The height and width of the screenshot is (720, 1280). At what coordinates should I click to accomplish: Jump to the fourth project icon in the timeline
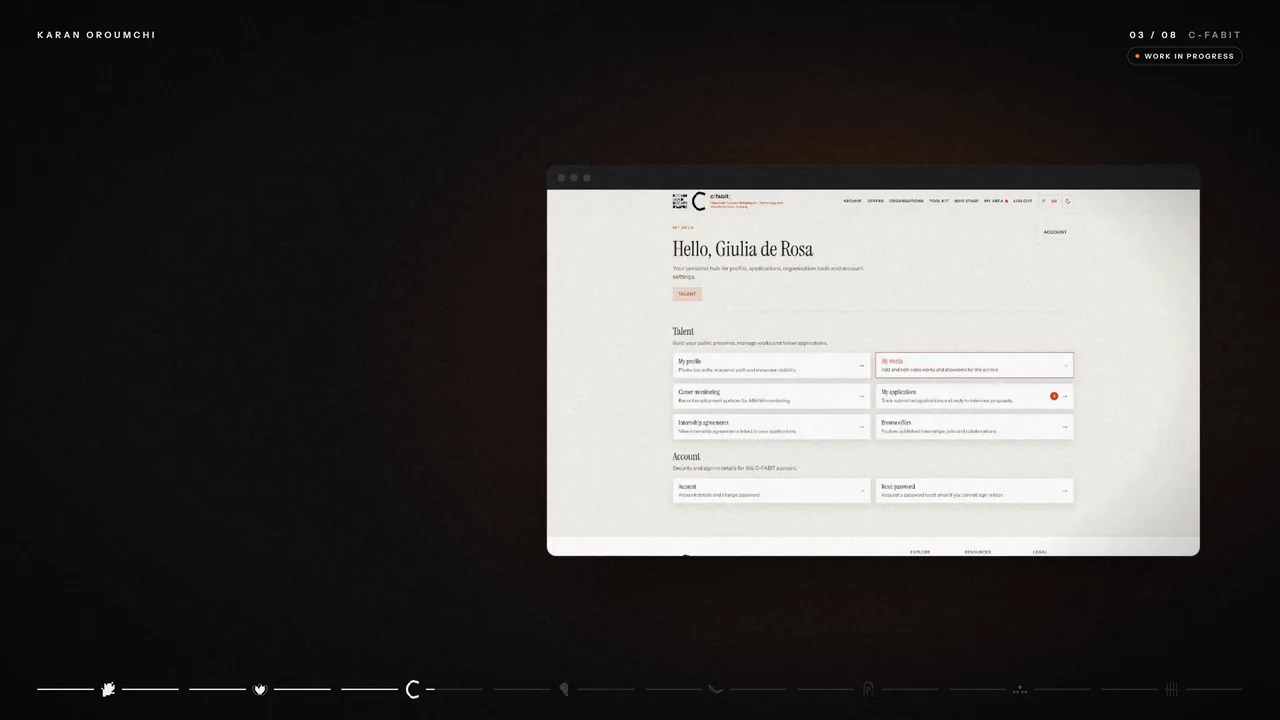point(564,689)
